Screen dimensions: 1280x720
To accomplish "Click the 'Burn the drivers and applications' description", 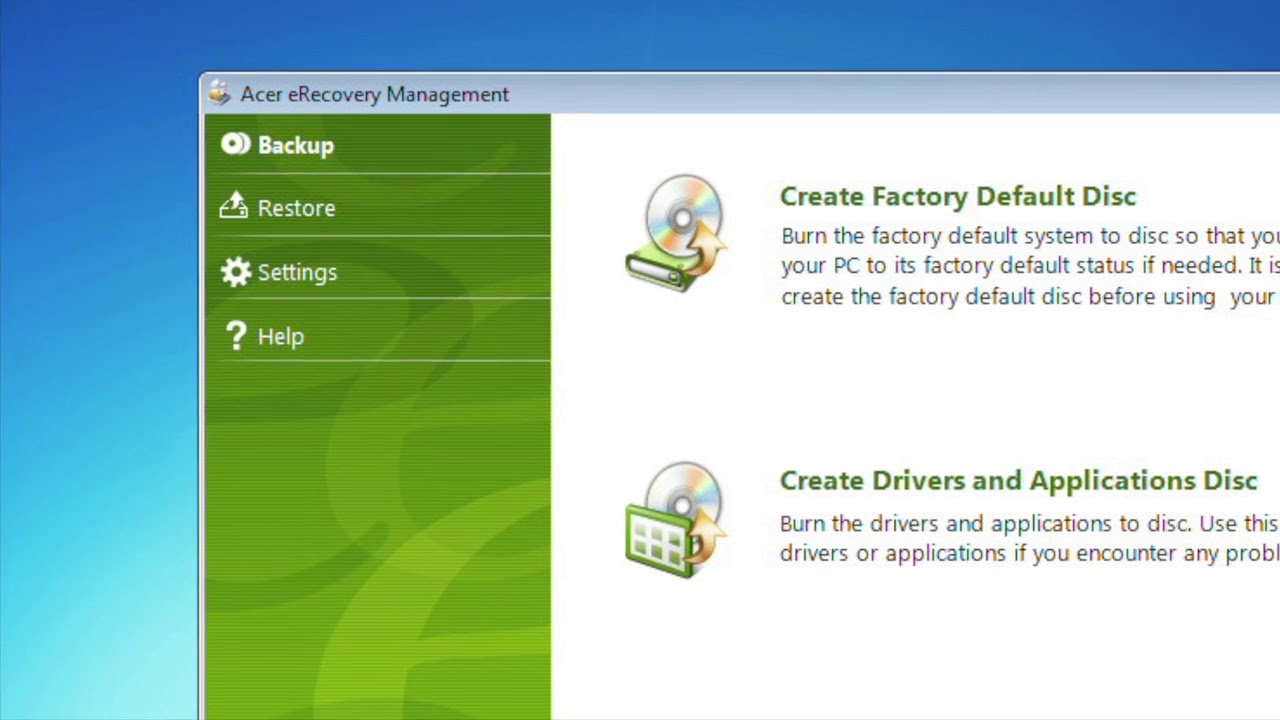I will (x=1030, y=538).
